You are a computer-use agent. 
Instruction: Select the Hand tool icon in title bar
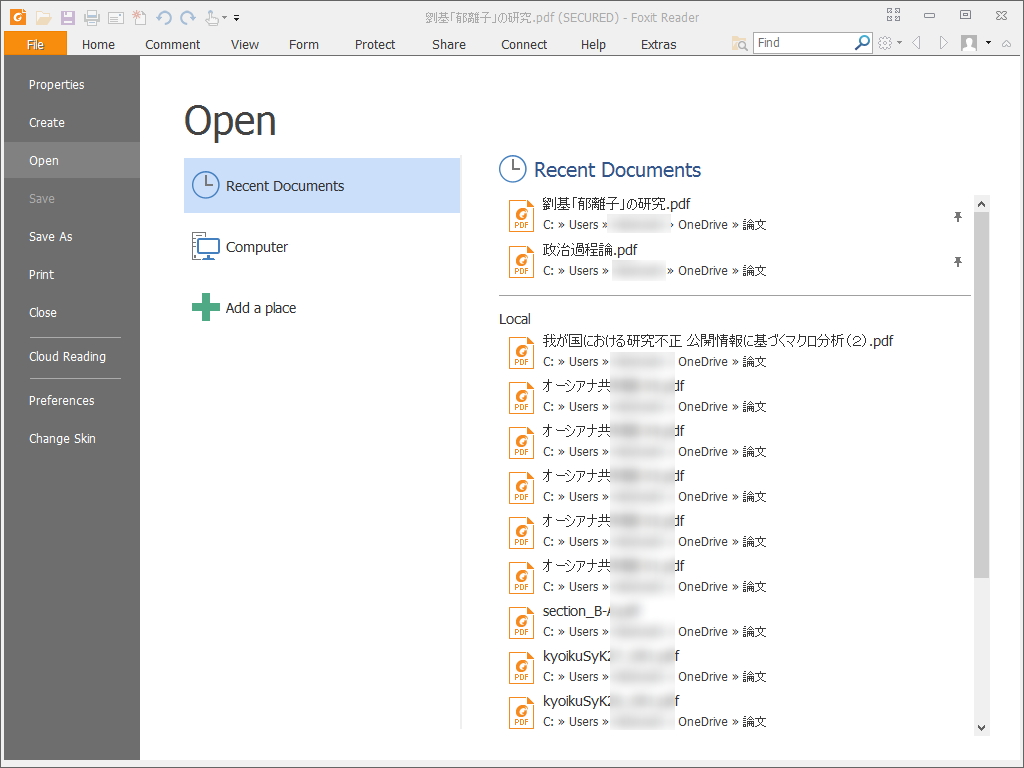coord(212,18)
